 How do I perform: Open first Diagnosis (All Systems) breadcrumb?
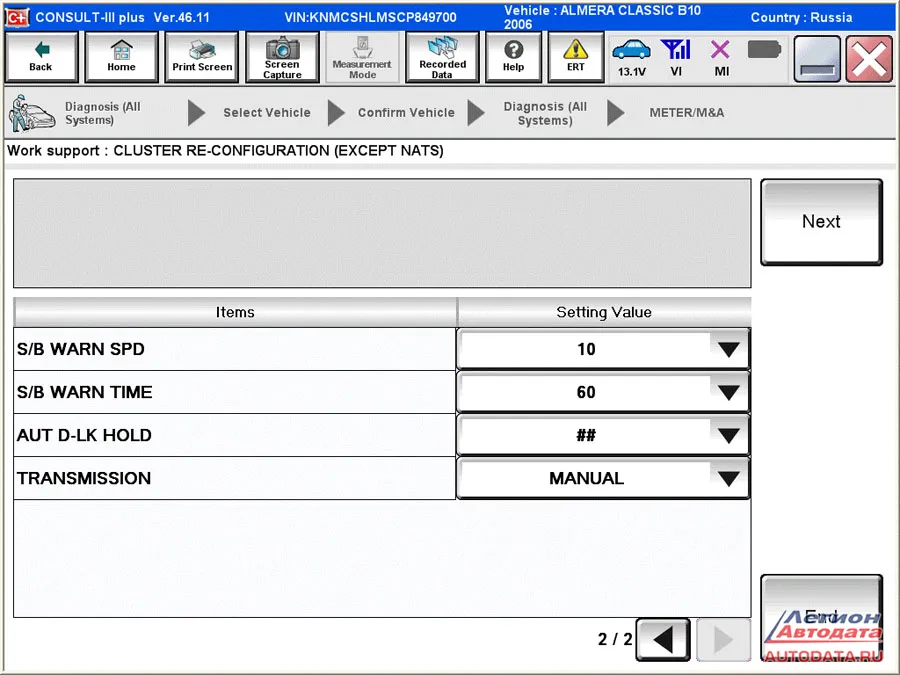(x=102, y=113)
